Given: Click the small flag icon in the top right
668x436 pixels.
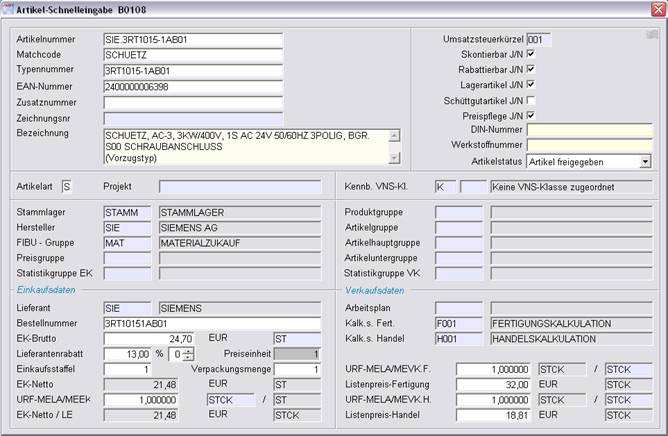Looking at the screenshot, I should 652,34.
